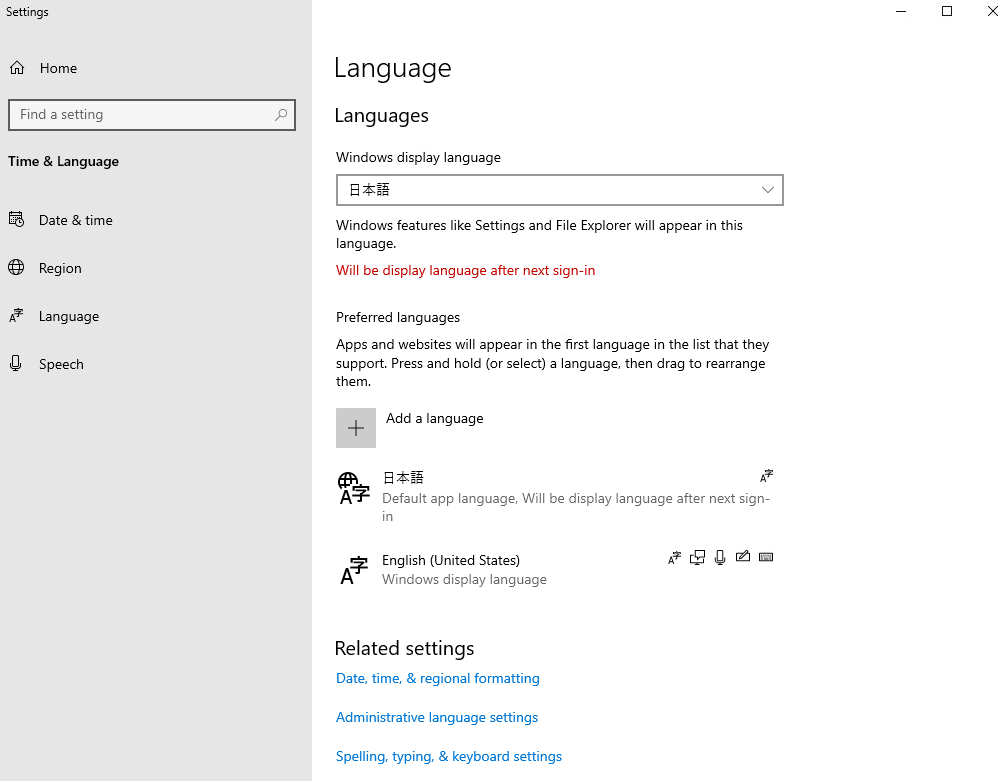Click the Home icon in the sidebar
This screenshot has height=781, width=1003.
[x=17, y=67]
